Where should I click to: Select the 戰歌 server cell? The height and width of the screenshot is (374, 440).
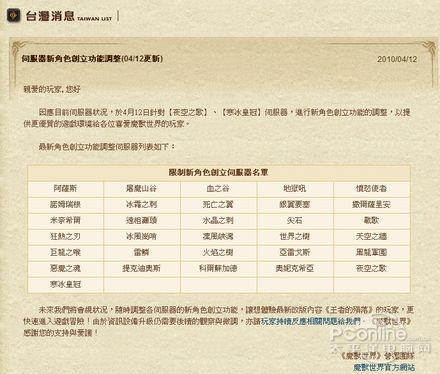pos(371,221)
